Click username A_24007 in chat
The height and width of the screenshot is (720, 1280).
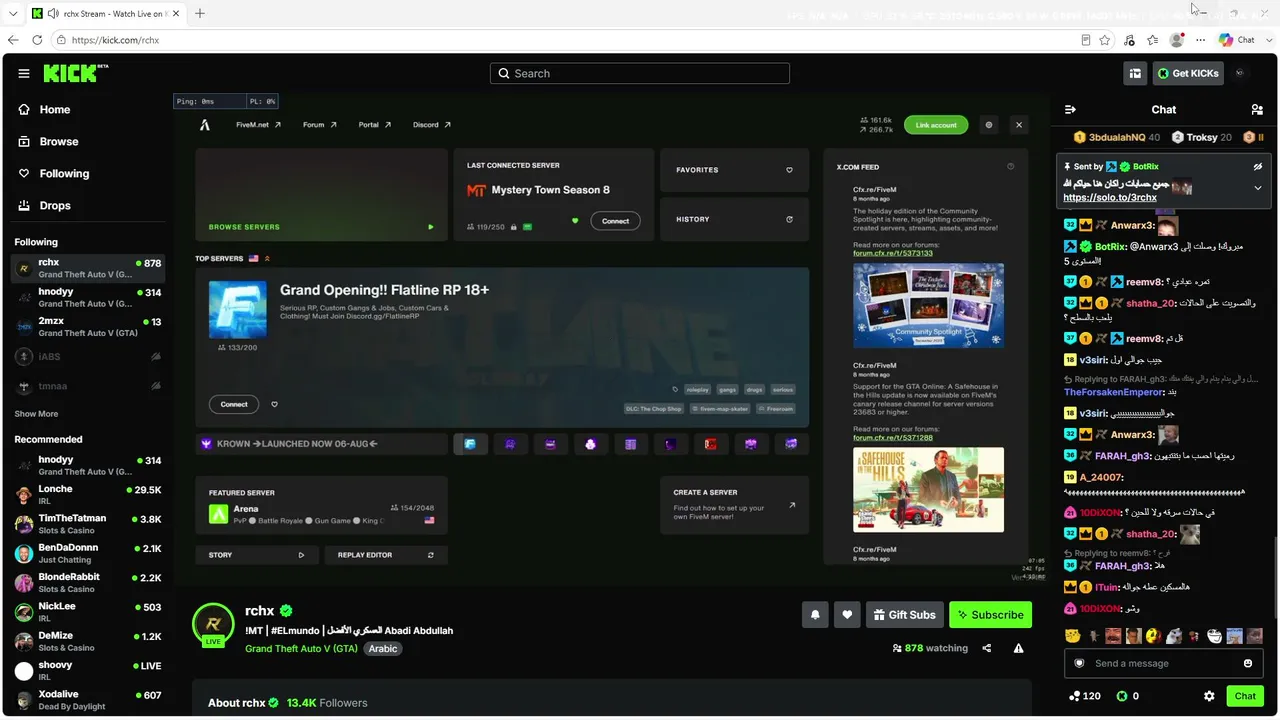1100,478
